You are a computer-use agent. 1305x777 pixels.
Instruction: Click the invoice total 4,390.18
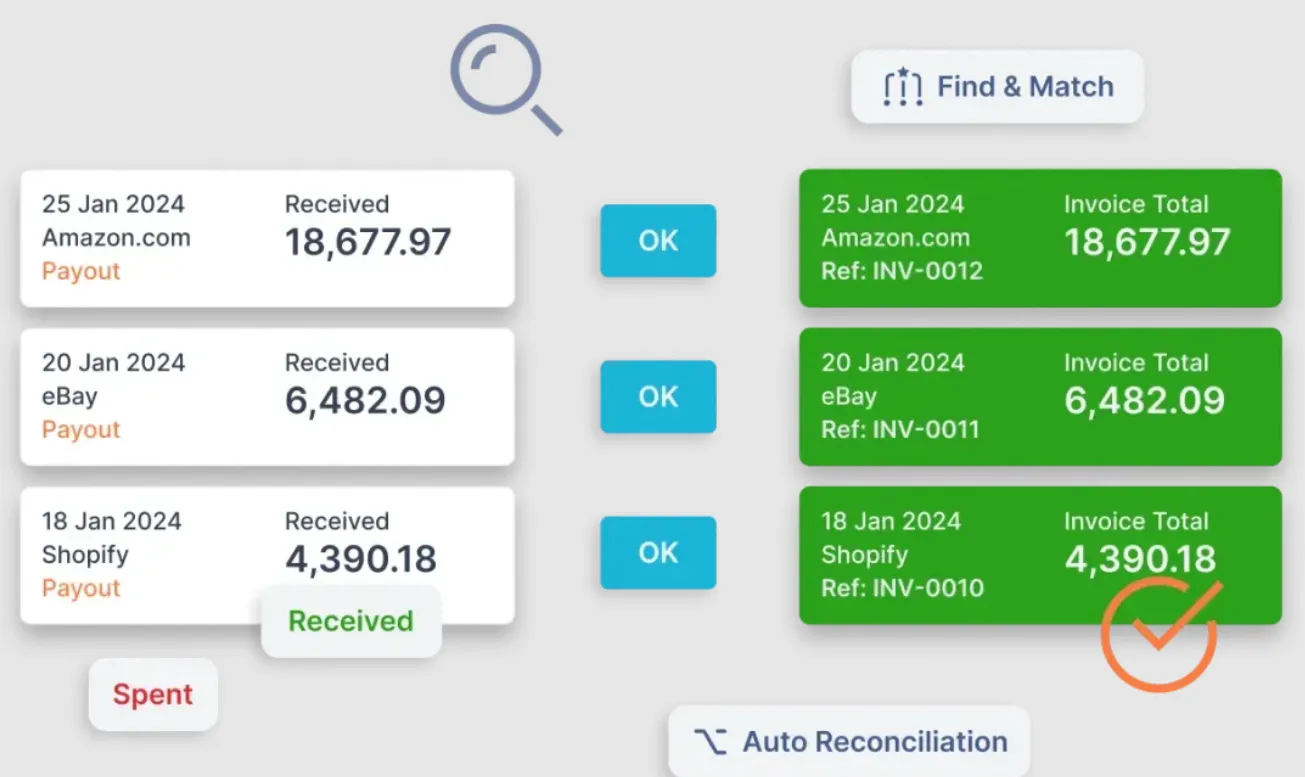point(1140,559)
